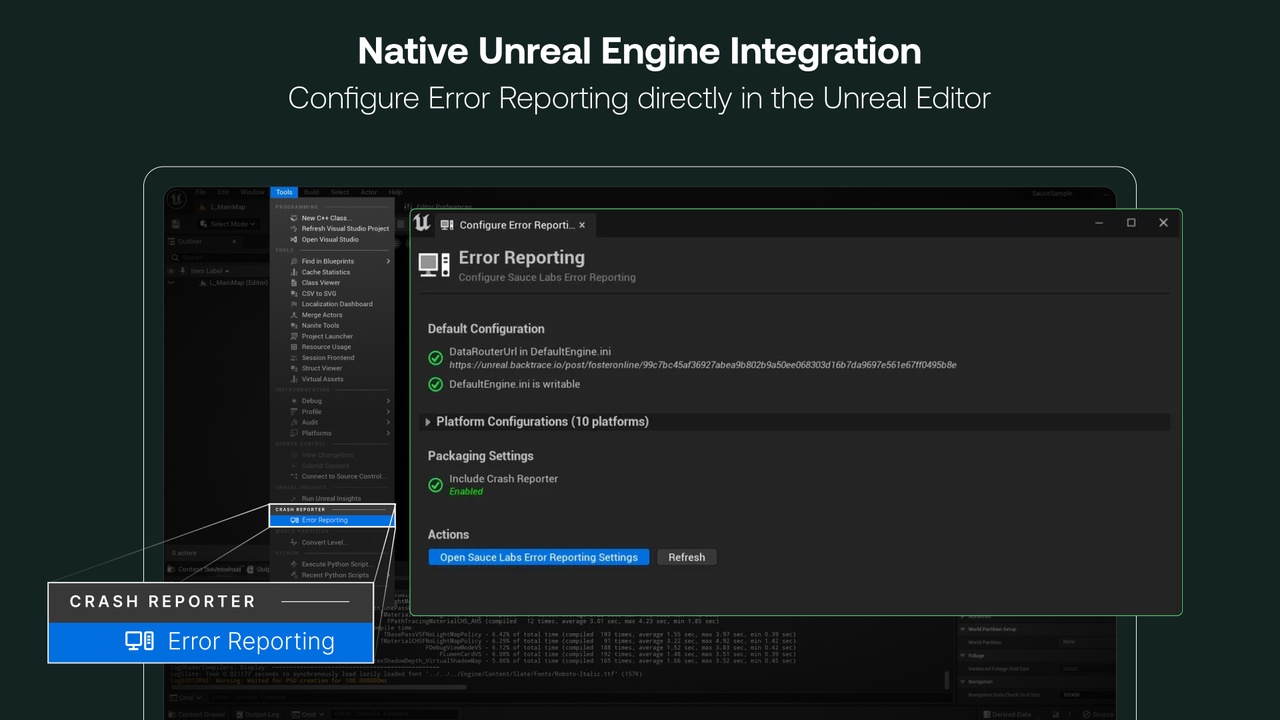Open Recent Python Scripts
The height and width of the screenshot is (720, 1280).
pyautogui.click(x=332, y=575)
